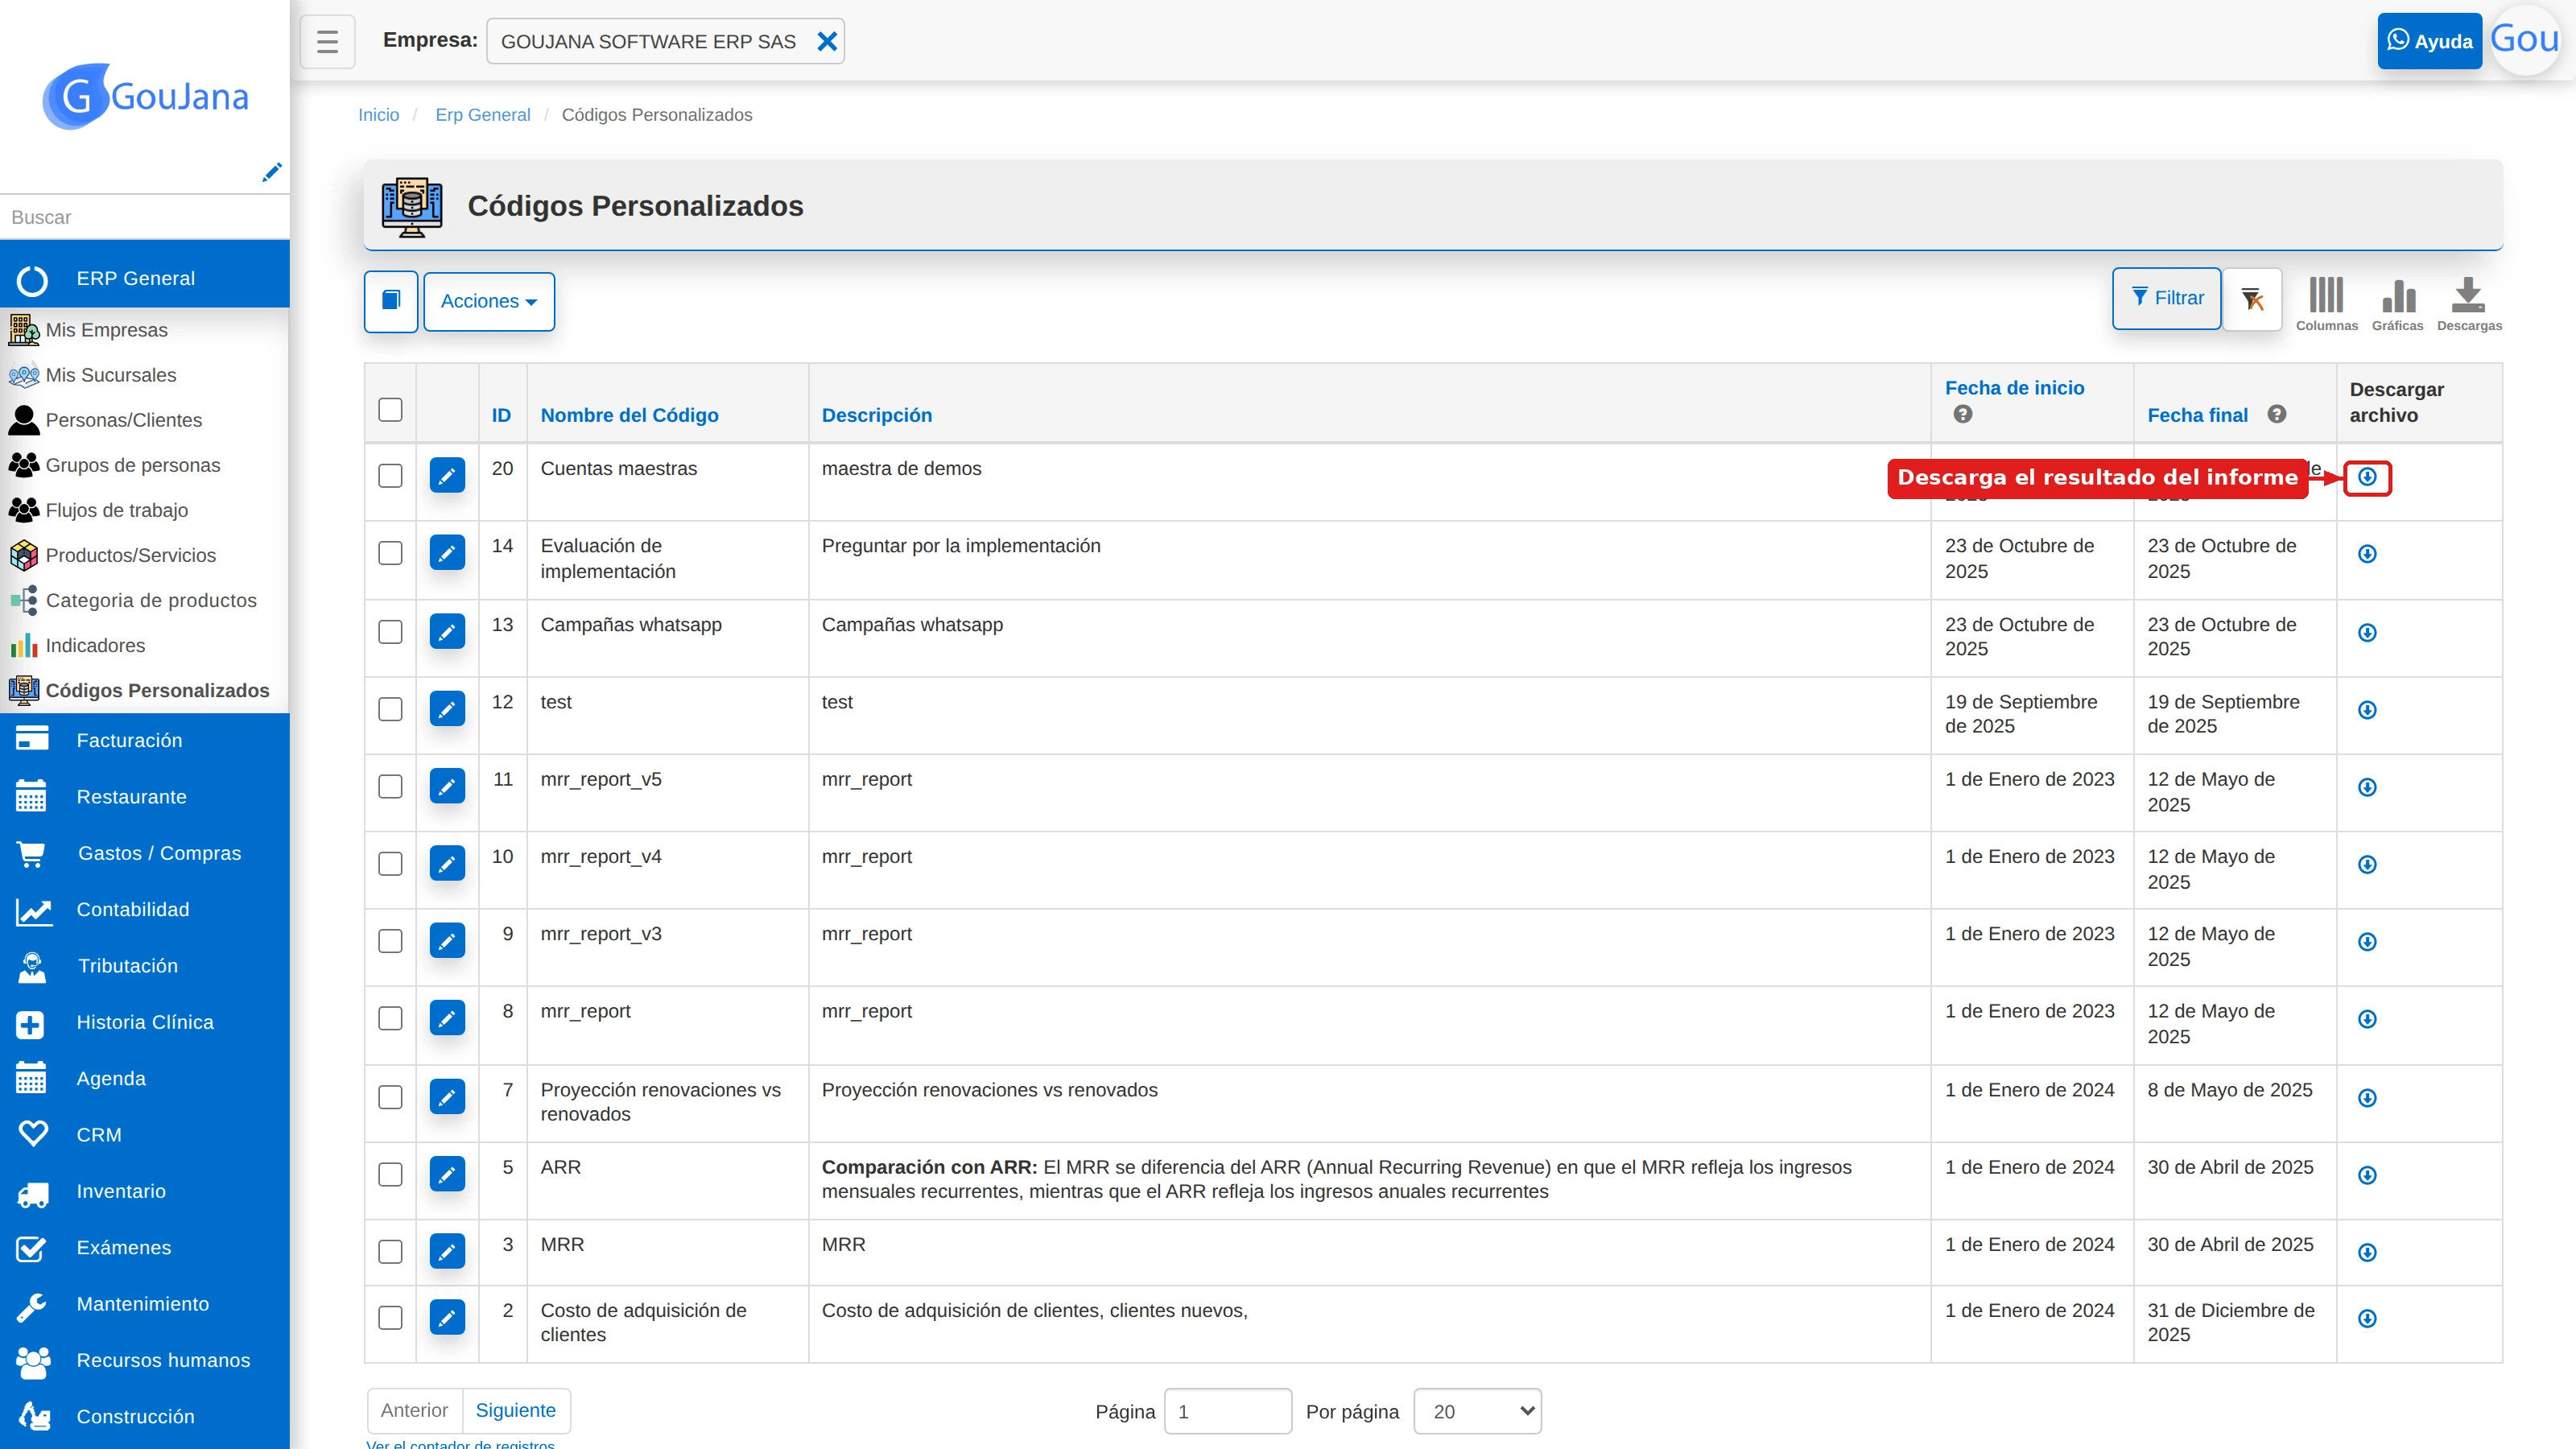Click the sidebar edit pencil icon below the logo

pyautogui.click(x=271, y=172)
